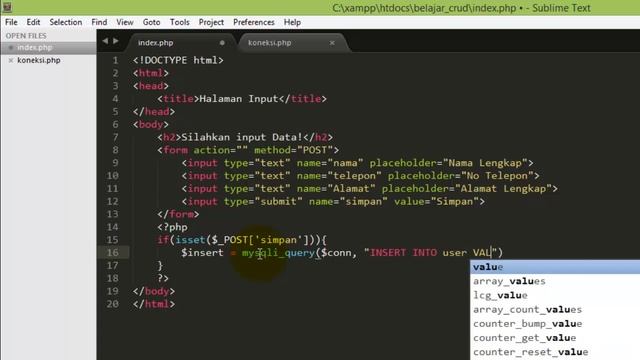This screenshot has height=360, width=640.
Task: Choose 'counter_bump_value' autocomplete suggestion
Action: point(555,324)
